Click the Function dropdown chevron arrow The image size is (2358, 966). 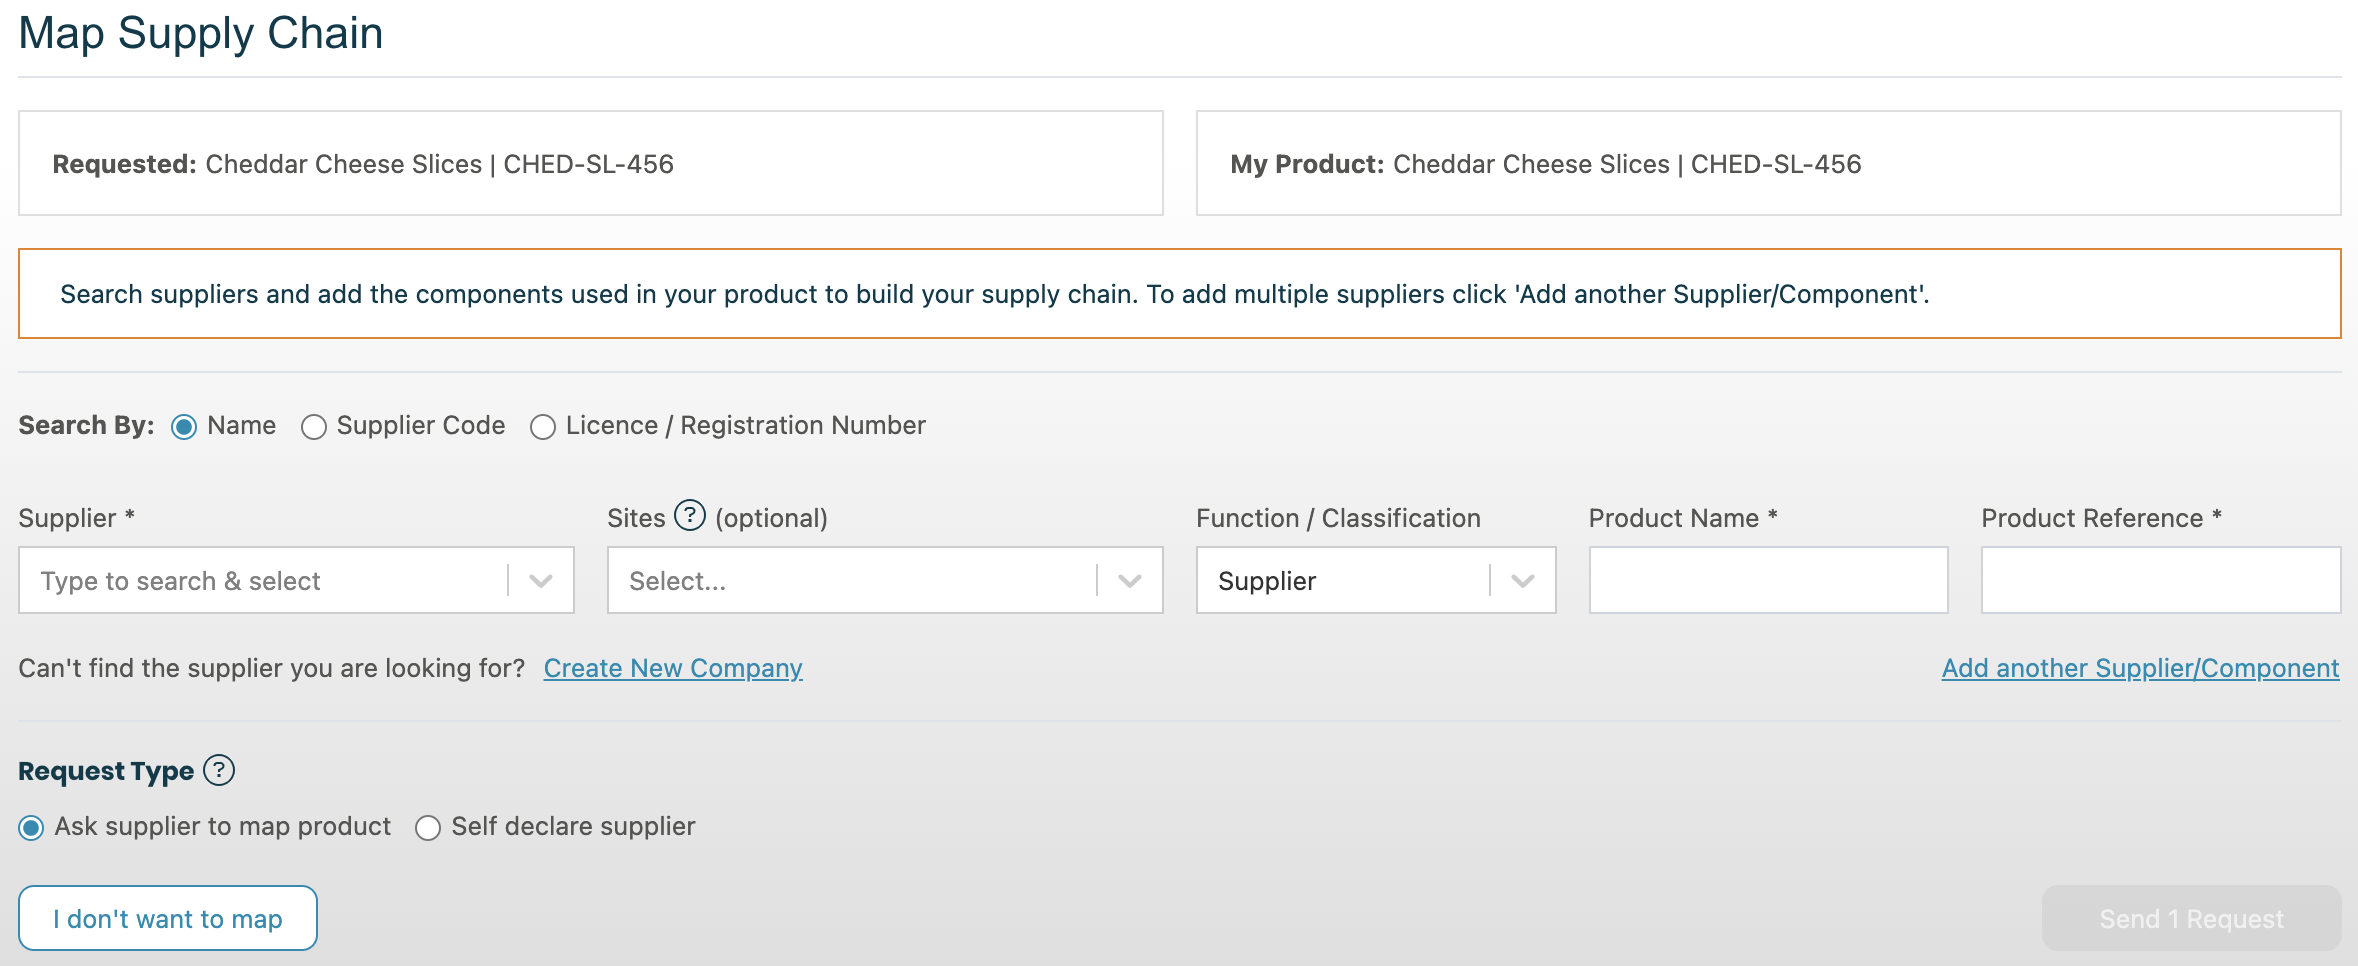pyautogui.click(x=1523, y=580)
